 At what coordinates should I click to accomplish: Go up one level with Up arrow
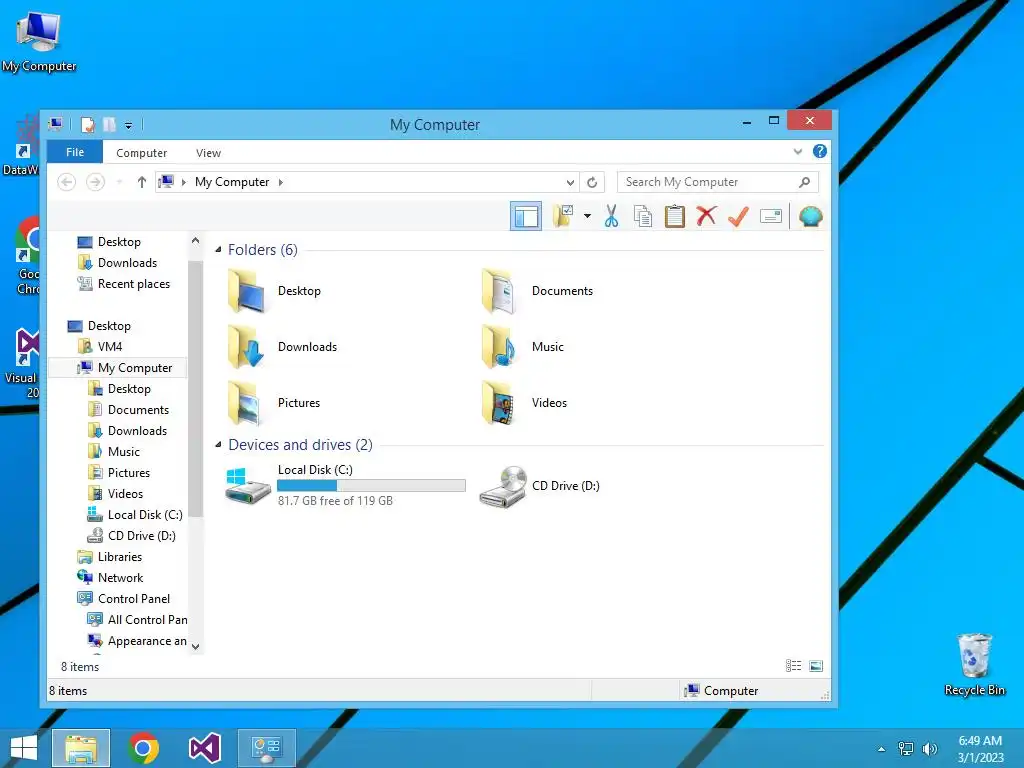pyautogui.click(x=142, y=182)
